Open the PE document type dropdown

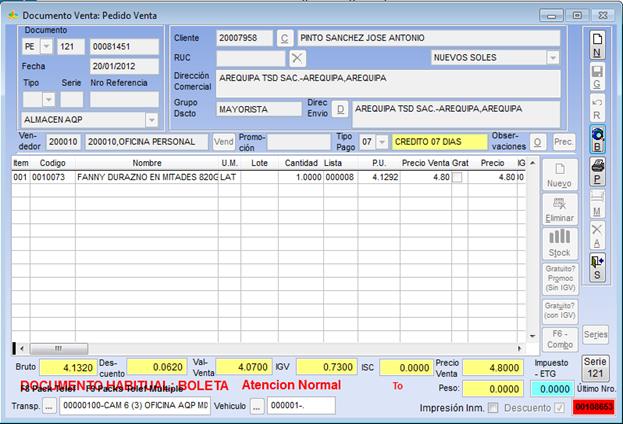(46, 46)
